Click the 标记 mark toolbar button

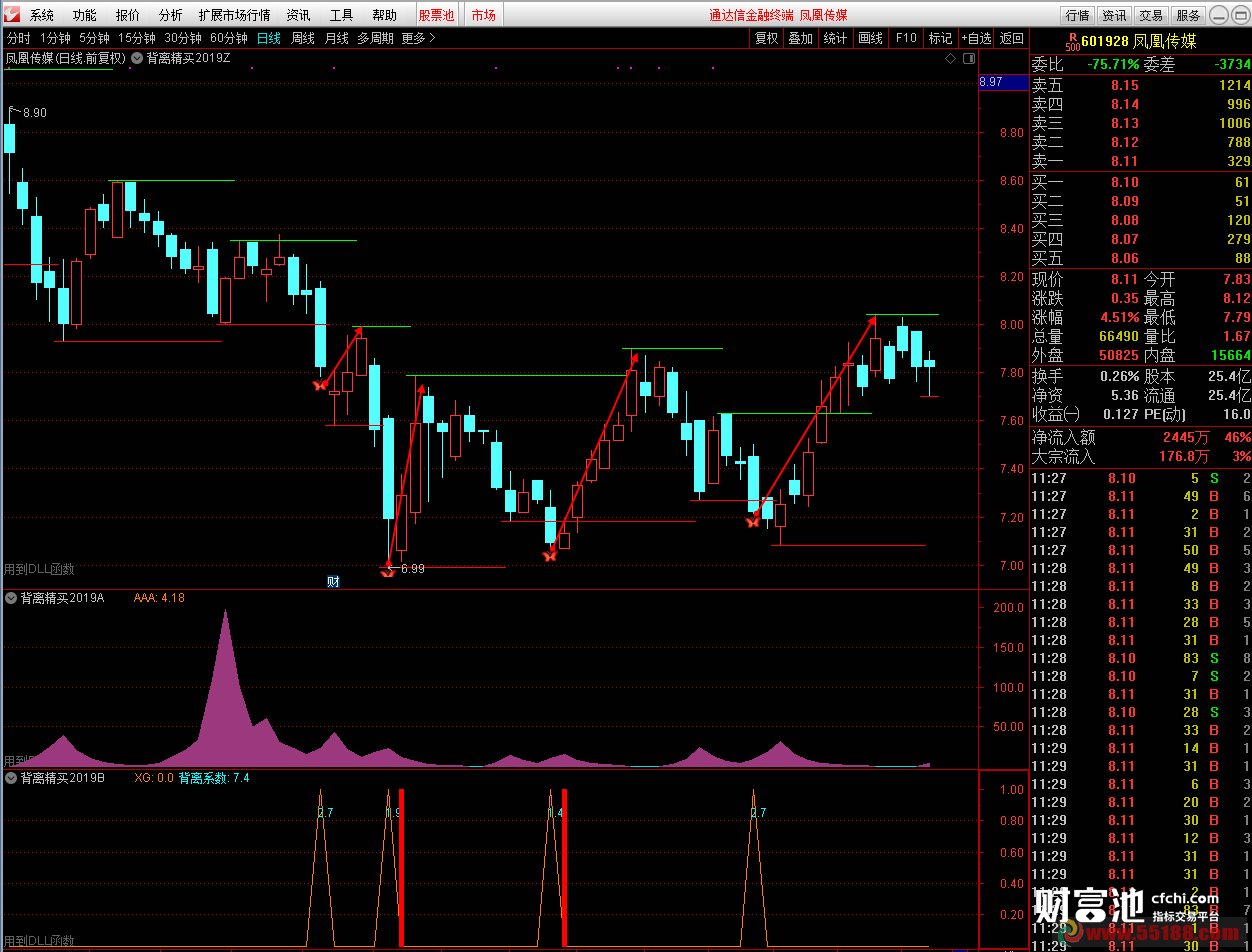941,38
